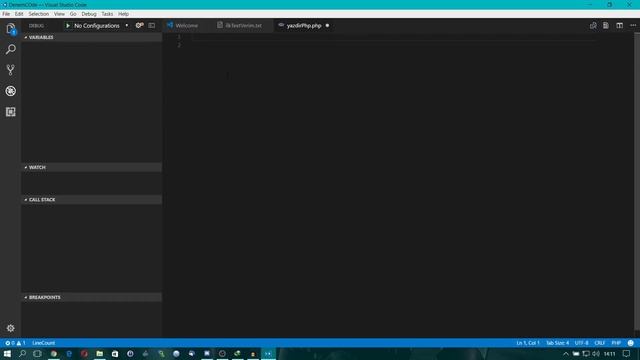Open Windows Action Center notifications
The height and width of the screenshot is (360, 640).
(627, 353)
